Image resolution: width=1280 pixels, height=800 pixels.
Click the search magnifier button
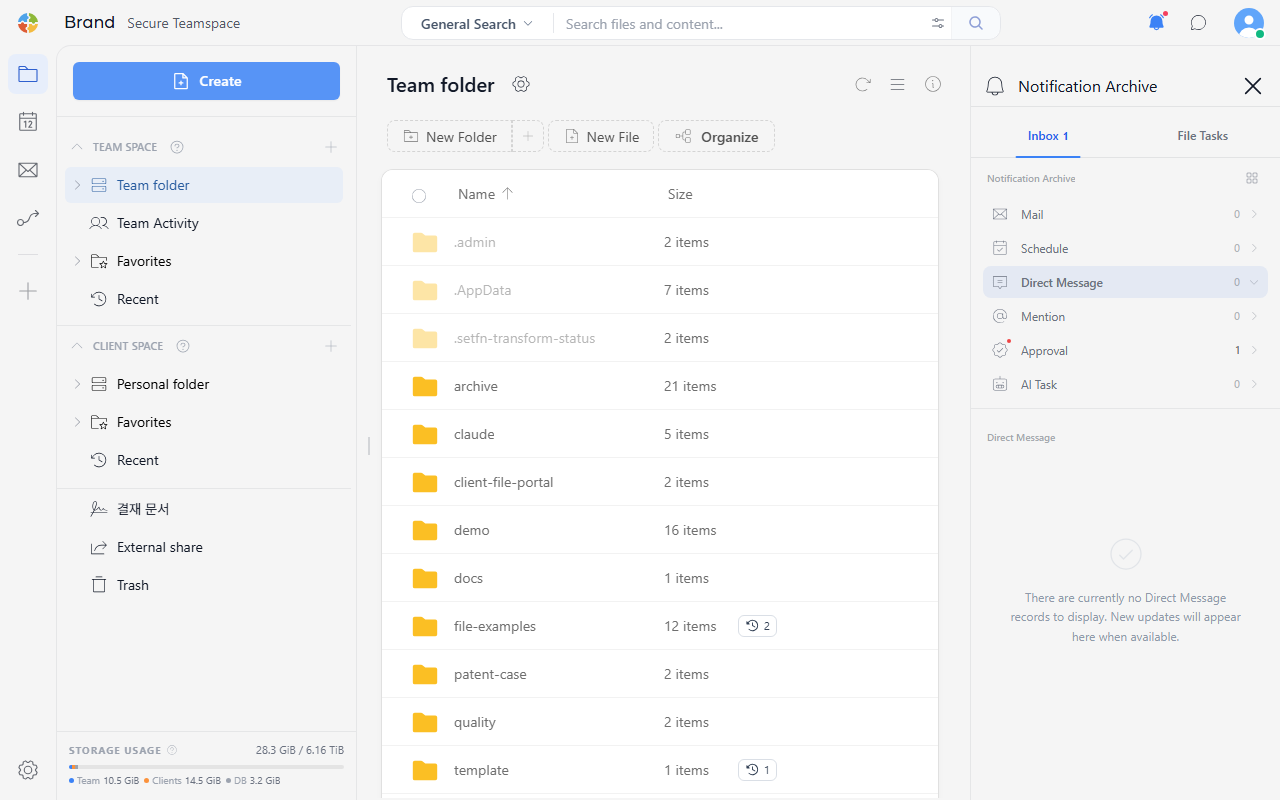coord(976,23)
